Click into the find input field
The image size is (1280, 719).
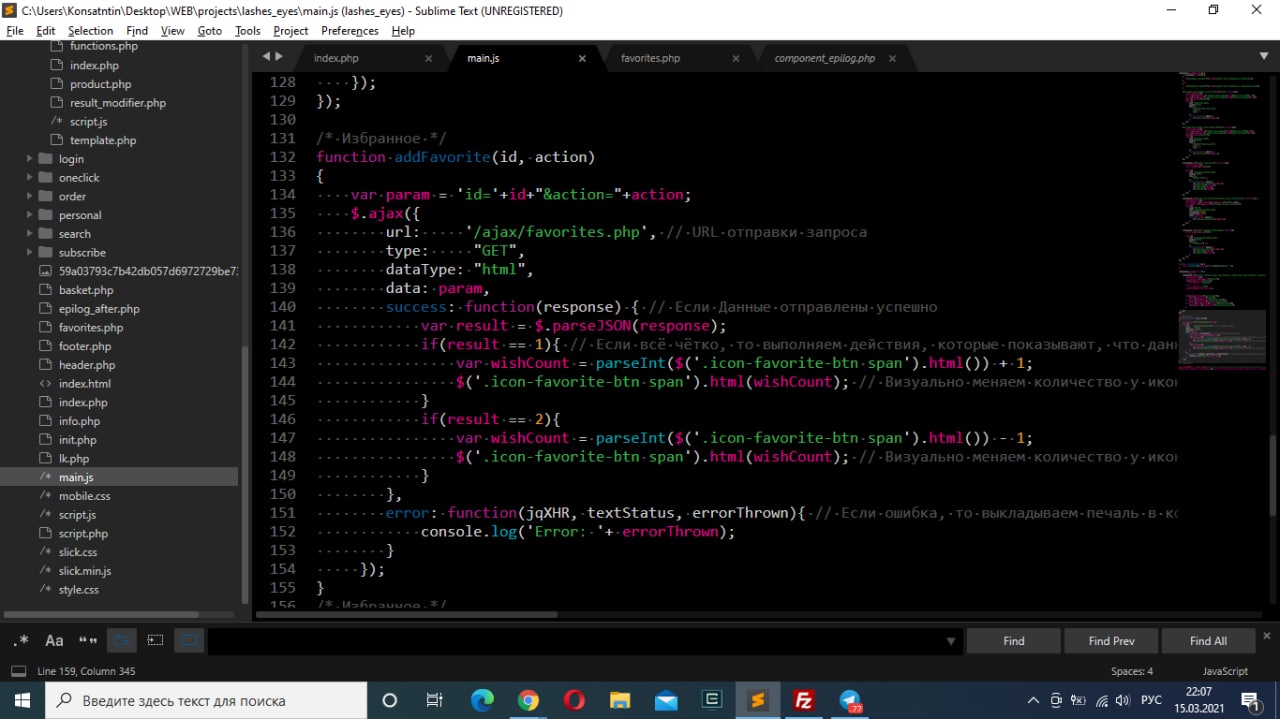click(575, 641)
